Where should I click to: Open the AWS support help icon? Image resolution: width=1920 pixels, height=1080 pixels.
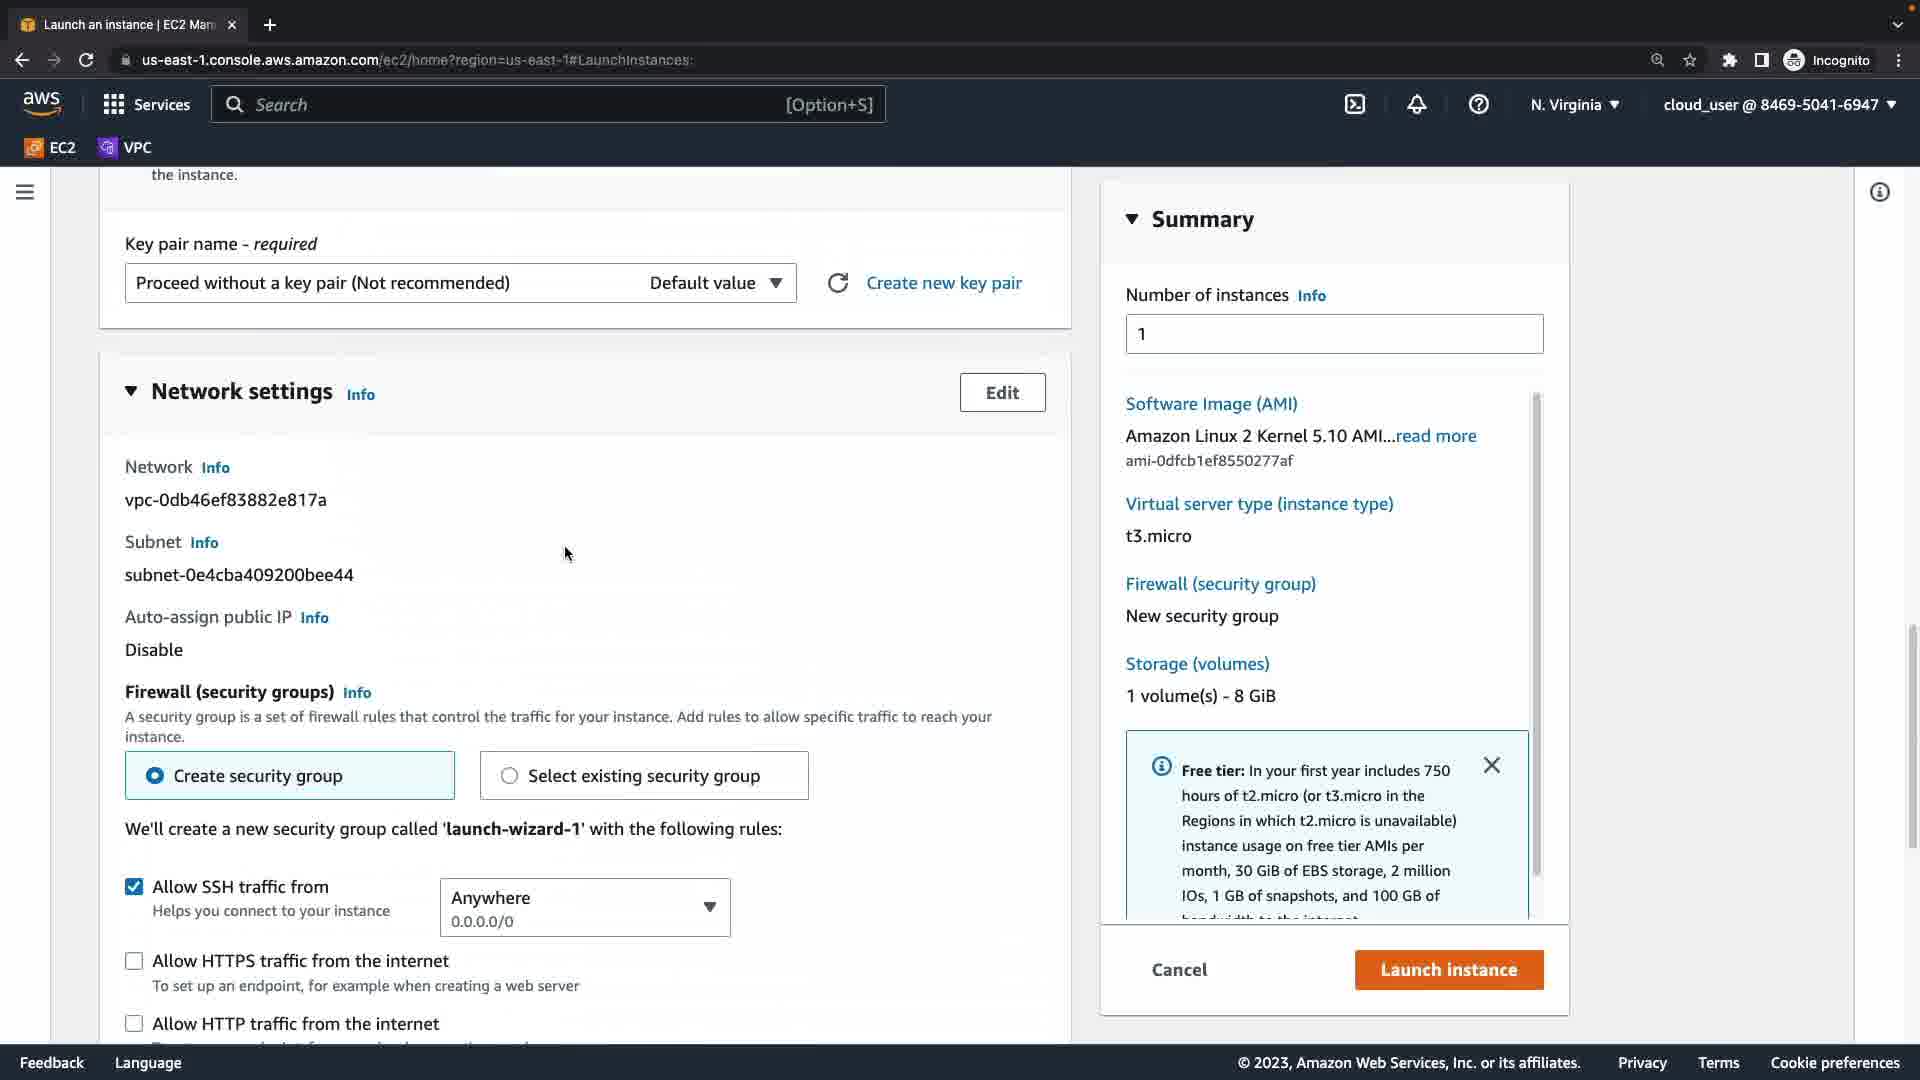1479,104
